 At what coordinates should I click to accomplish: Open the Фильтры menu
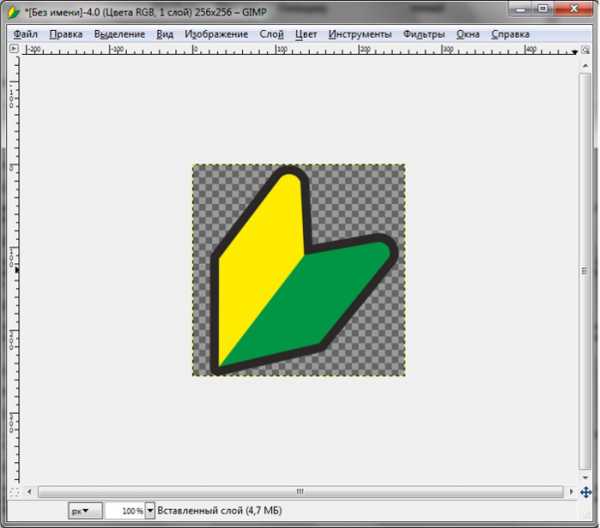424,34
